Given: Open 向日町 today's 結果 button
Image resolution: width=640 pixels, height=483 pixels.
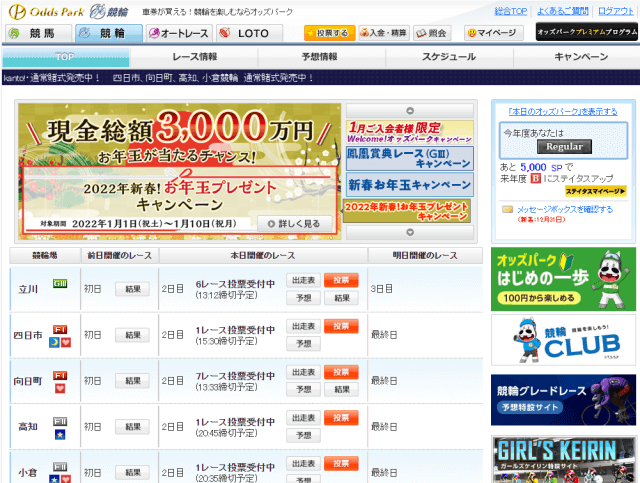Looking at the screenshot, I should point(341,390).
